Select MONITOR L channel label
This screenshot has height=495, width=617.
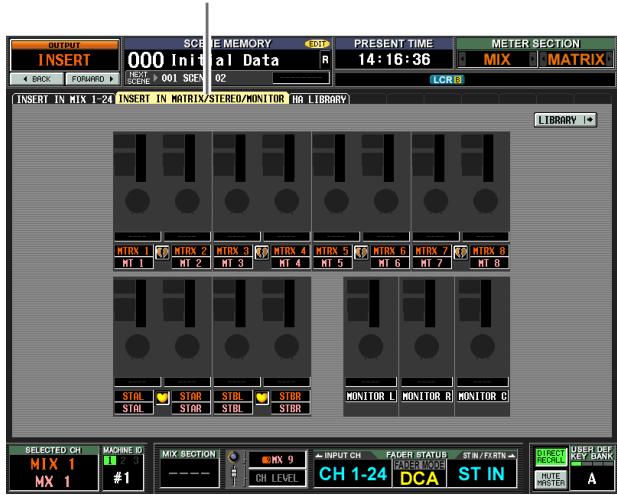coord(371,396)
